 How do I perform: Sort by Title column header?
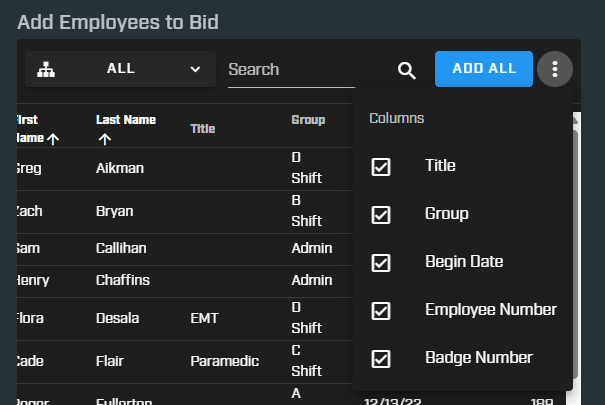click(203, 129)
